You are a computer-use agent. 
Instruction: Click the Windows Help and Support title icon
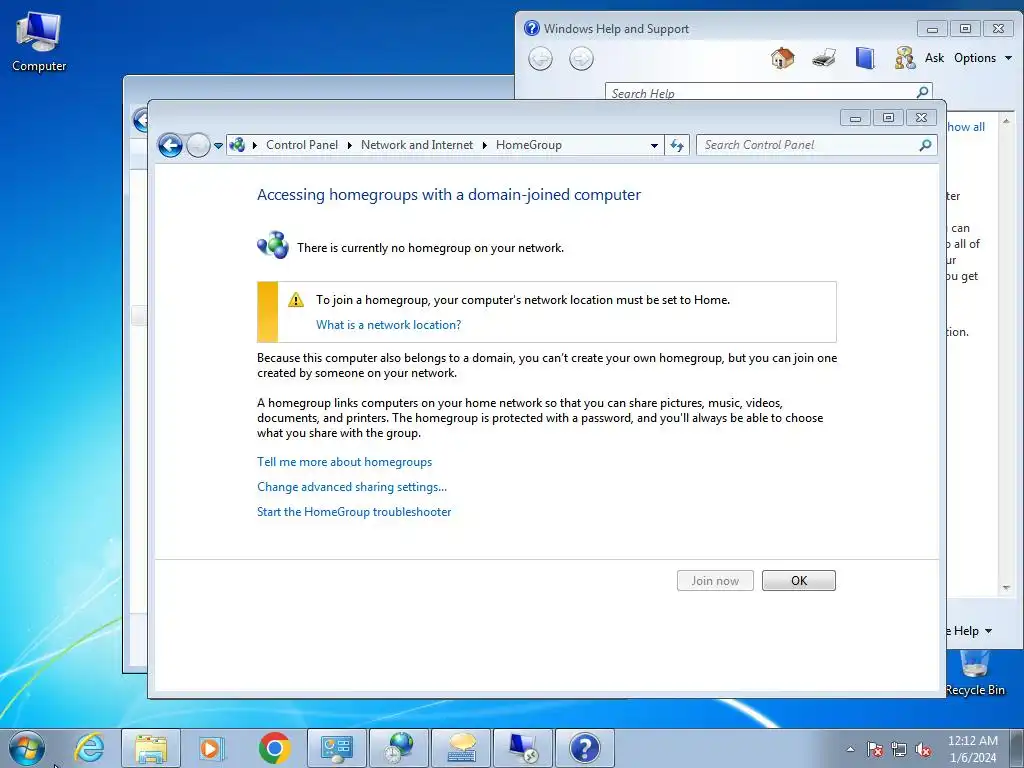[x=532, y=28]
